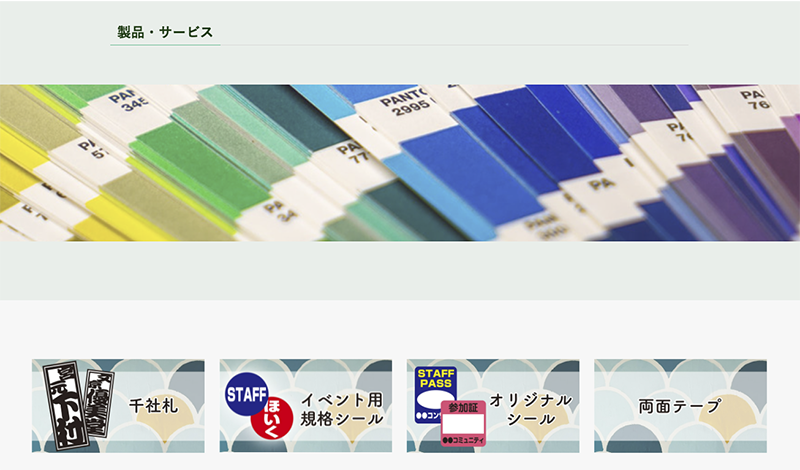The height and width of the screenshot is (470, 800).
Task: Open the 千社札 product banner
Action: 118,406
